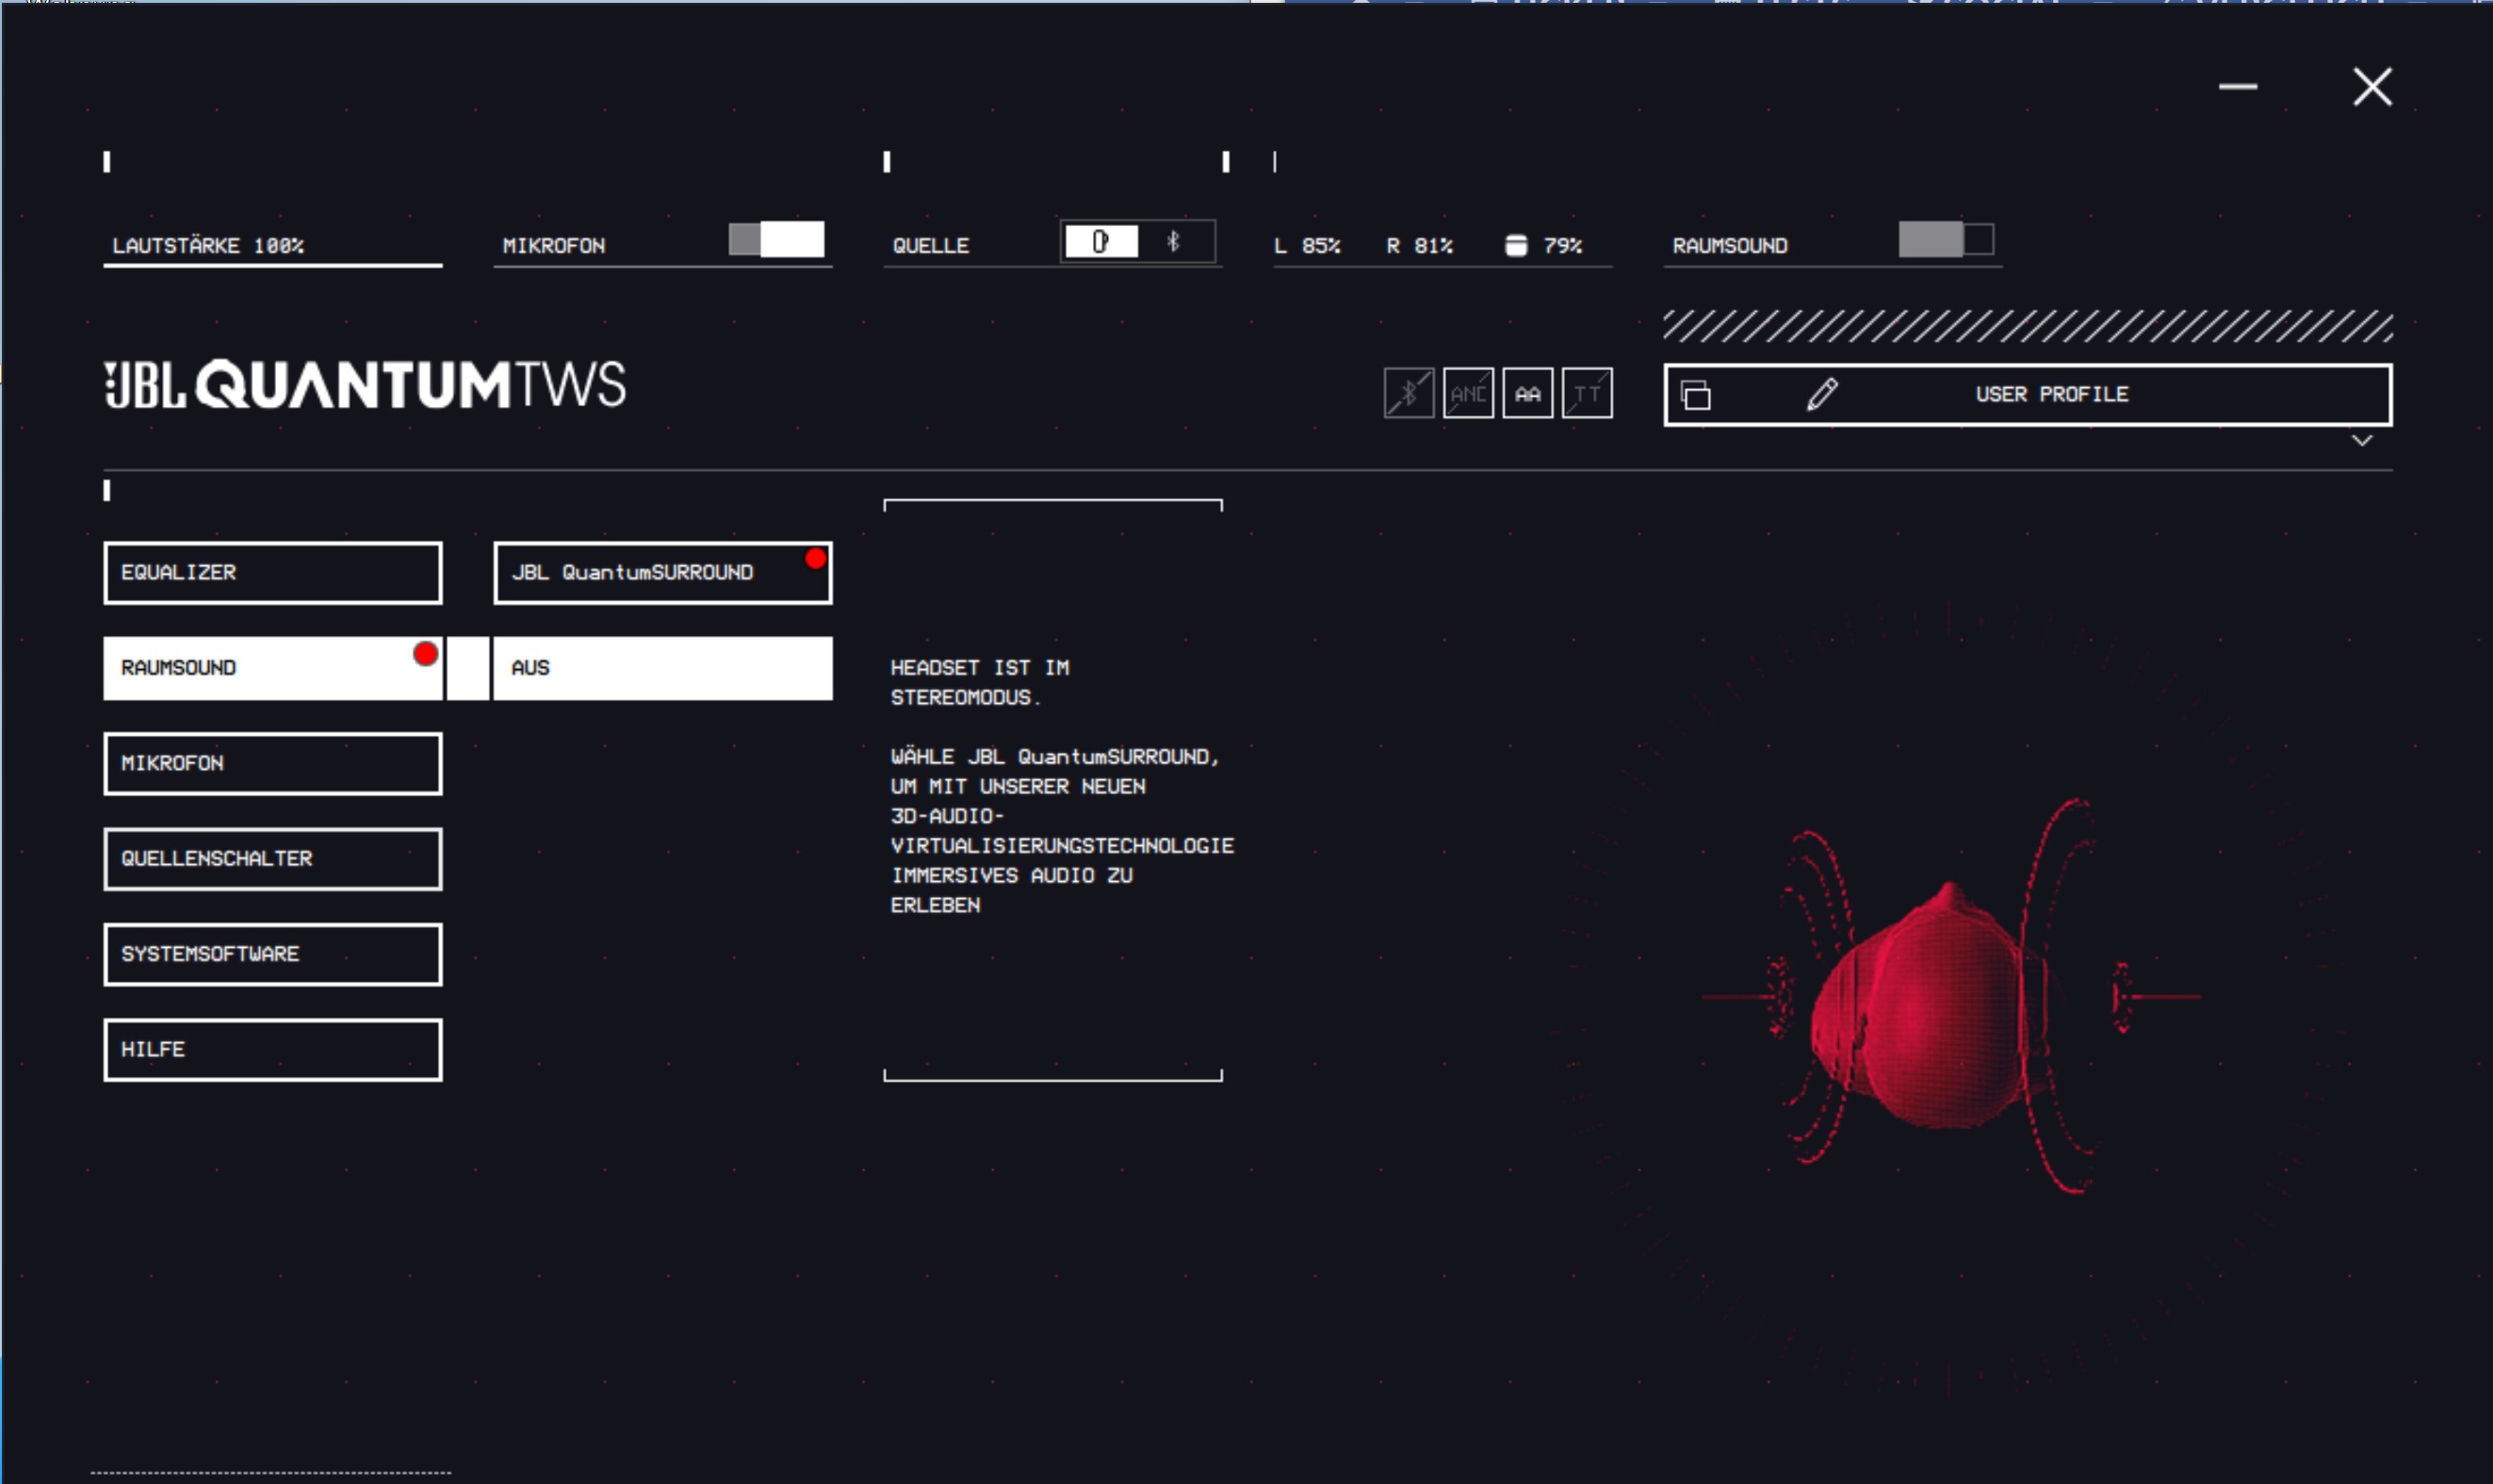Toggle the Mikrofon switch in top bar
The height and width of the screenshot is (1484, 2493).
(776, 240)
